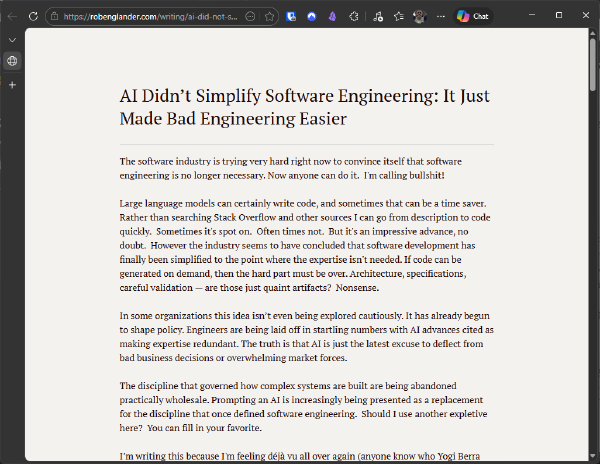Open Copilot Chat button

pos(473,16)
